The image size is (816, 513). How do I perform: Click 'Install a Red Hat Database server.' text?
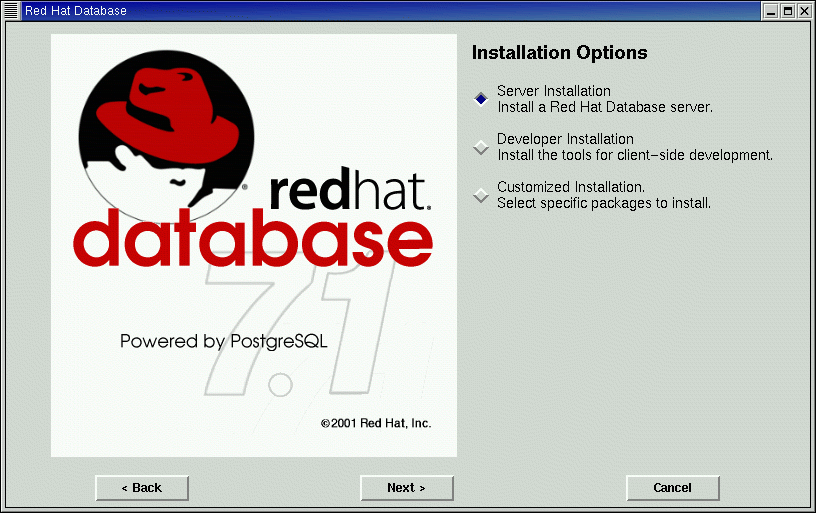point(605,107)
